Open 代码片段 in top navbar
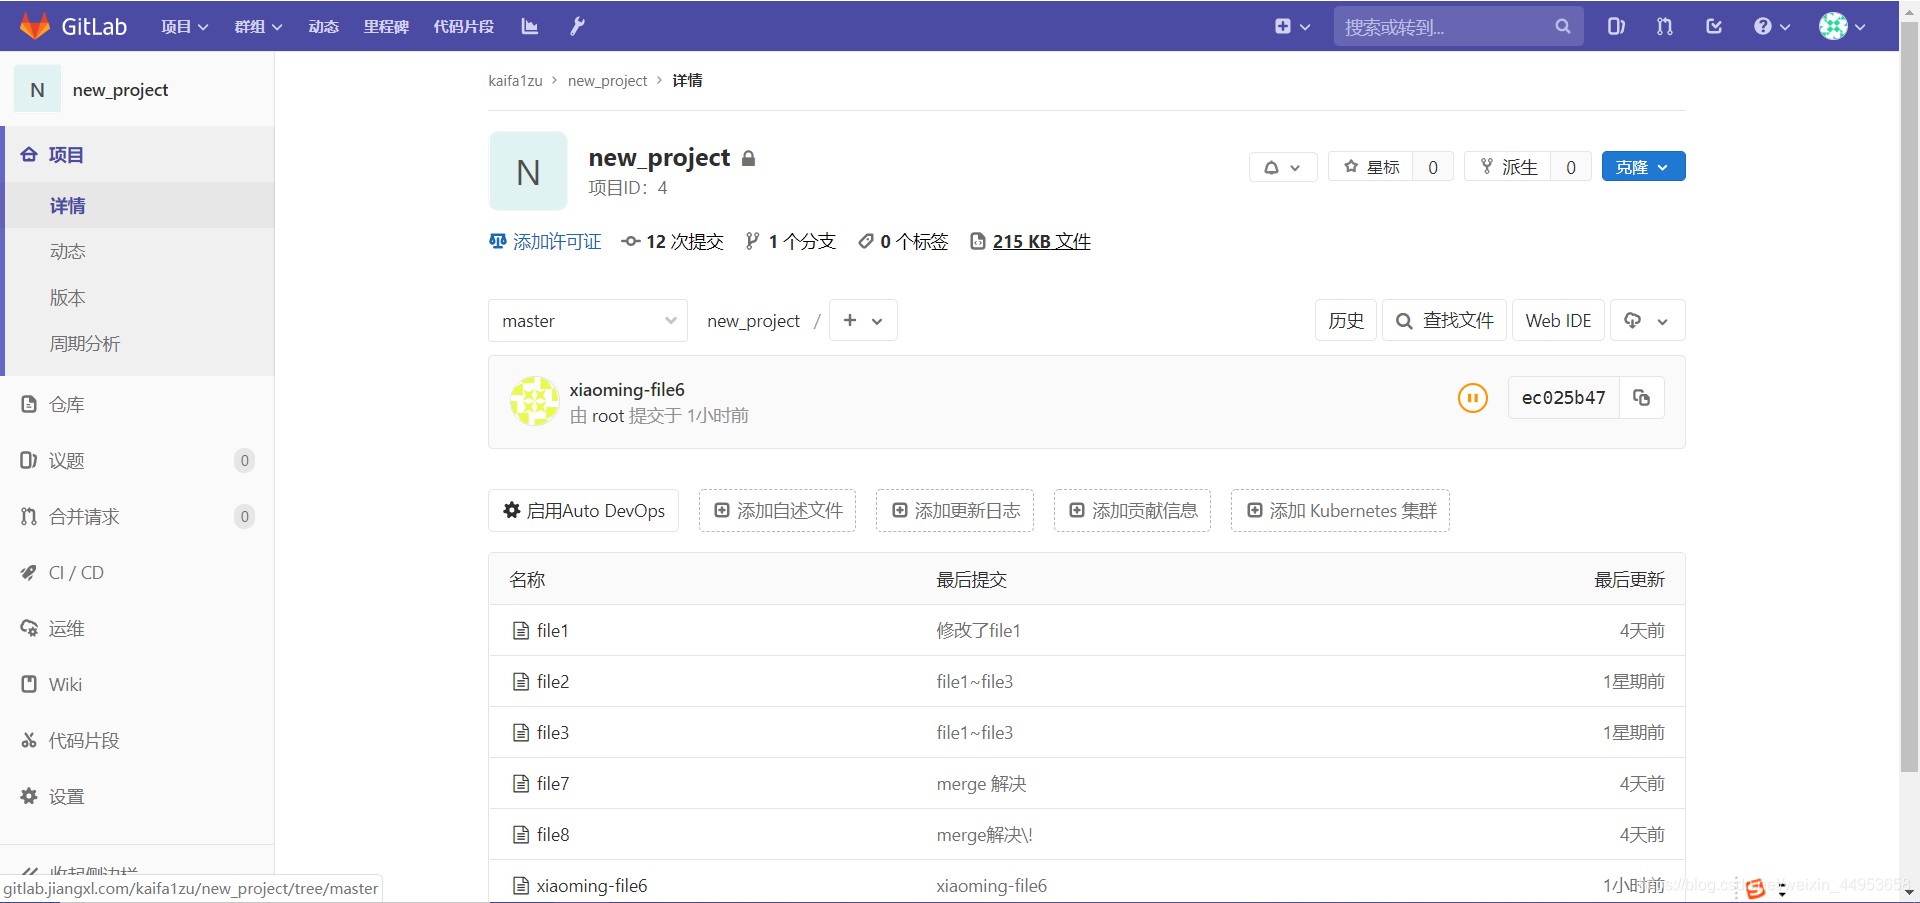 (464, 27)
